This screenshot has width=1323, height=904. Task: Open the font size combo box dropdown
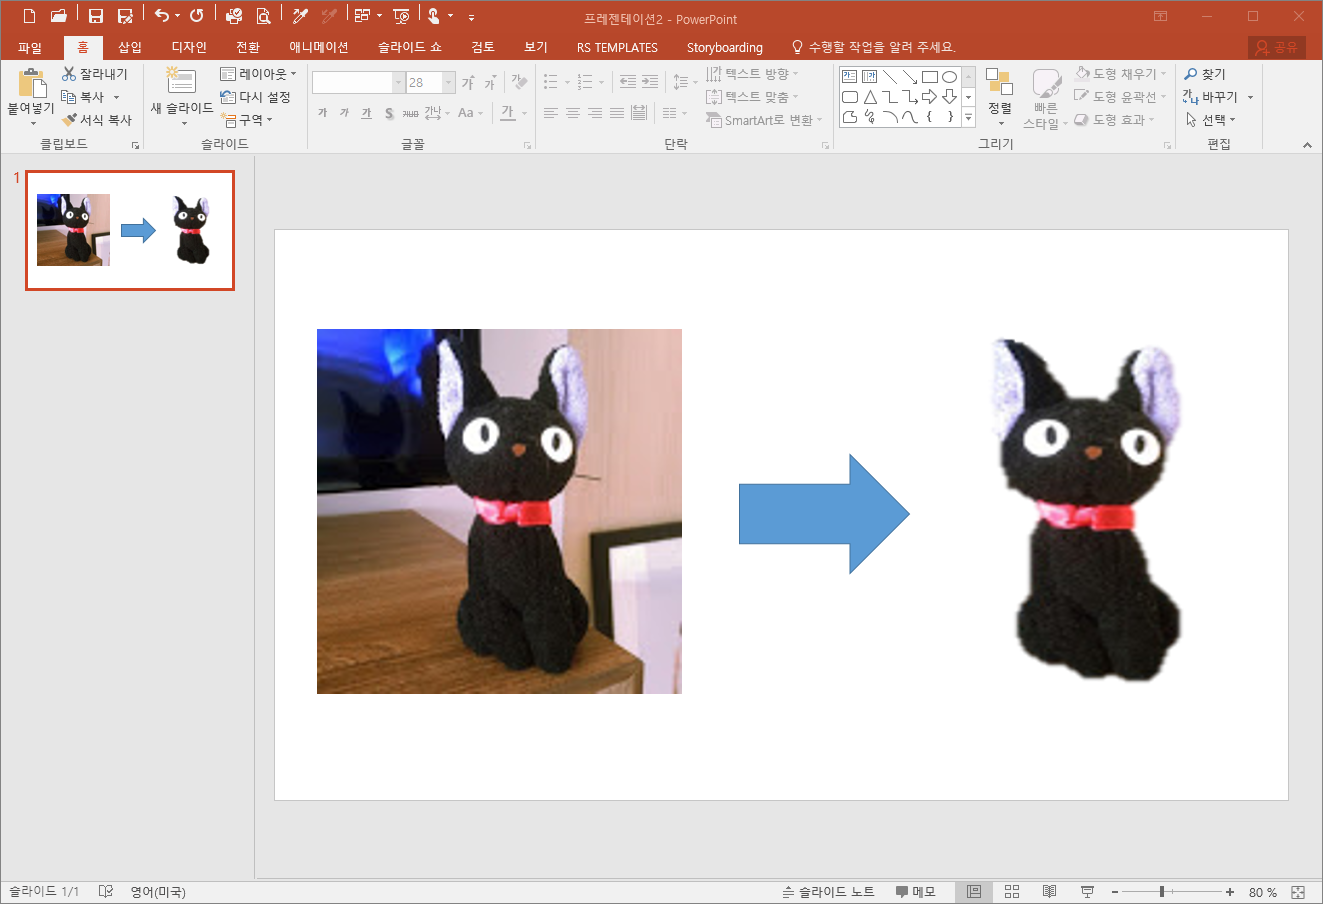tap(449, 83)
